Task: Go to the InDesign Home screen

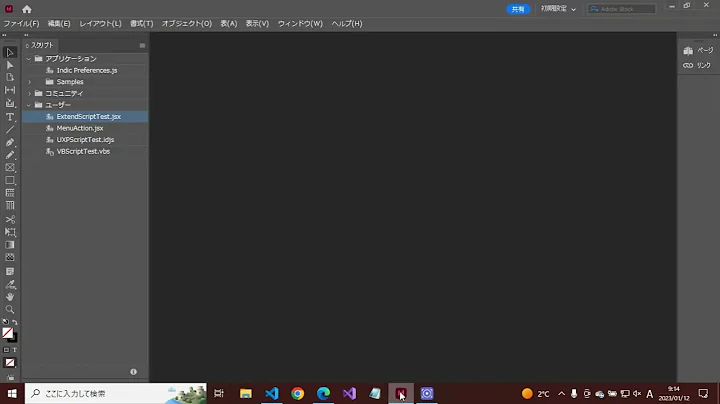Action: (27, 9)
